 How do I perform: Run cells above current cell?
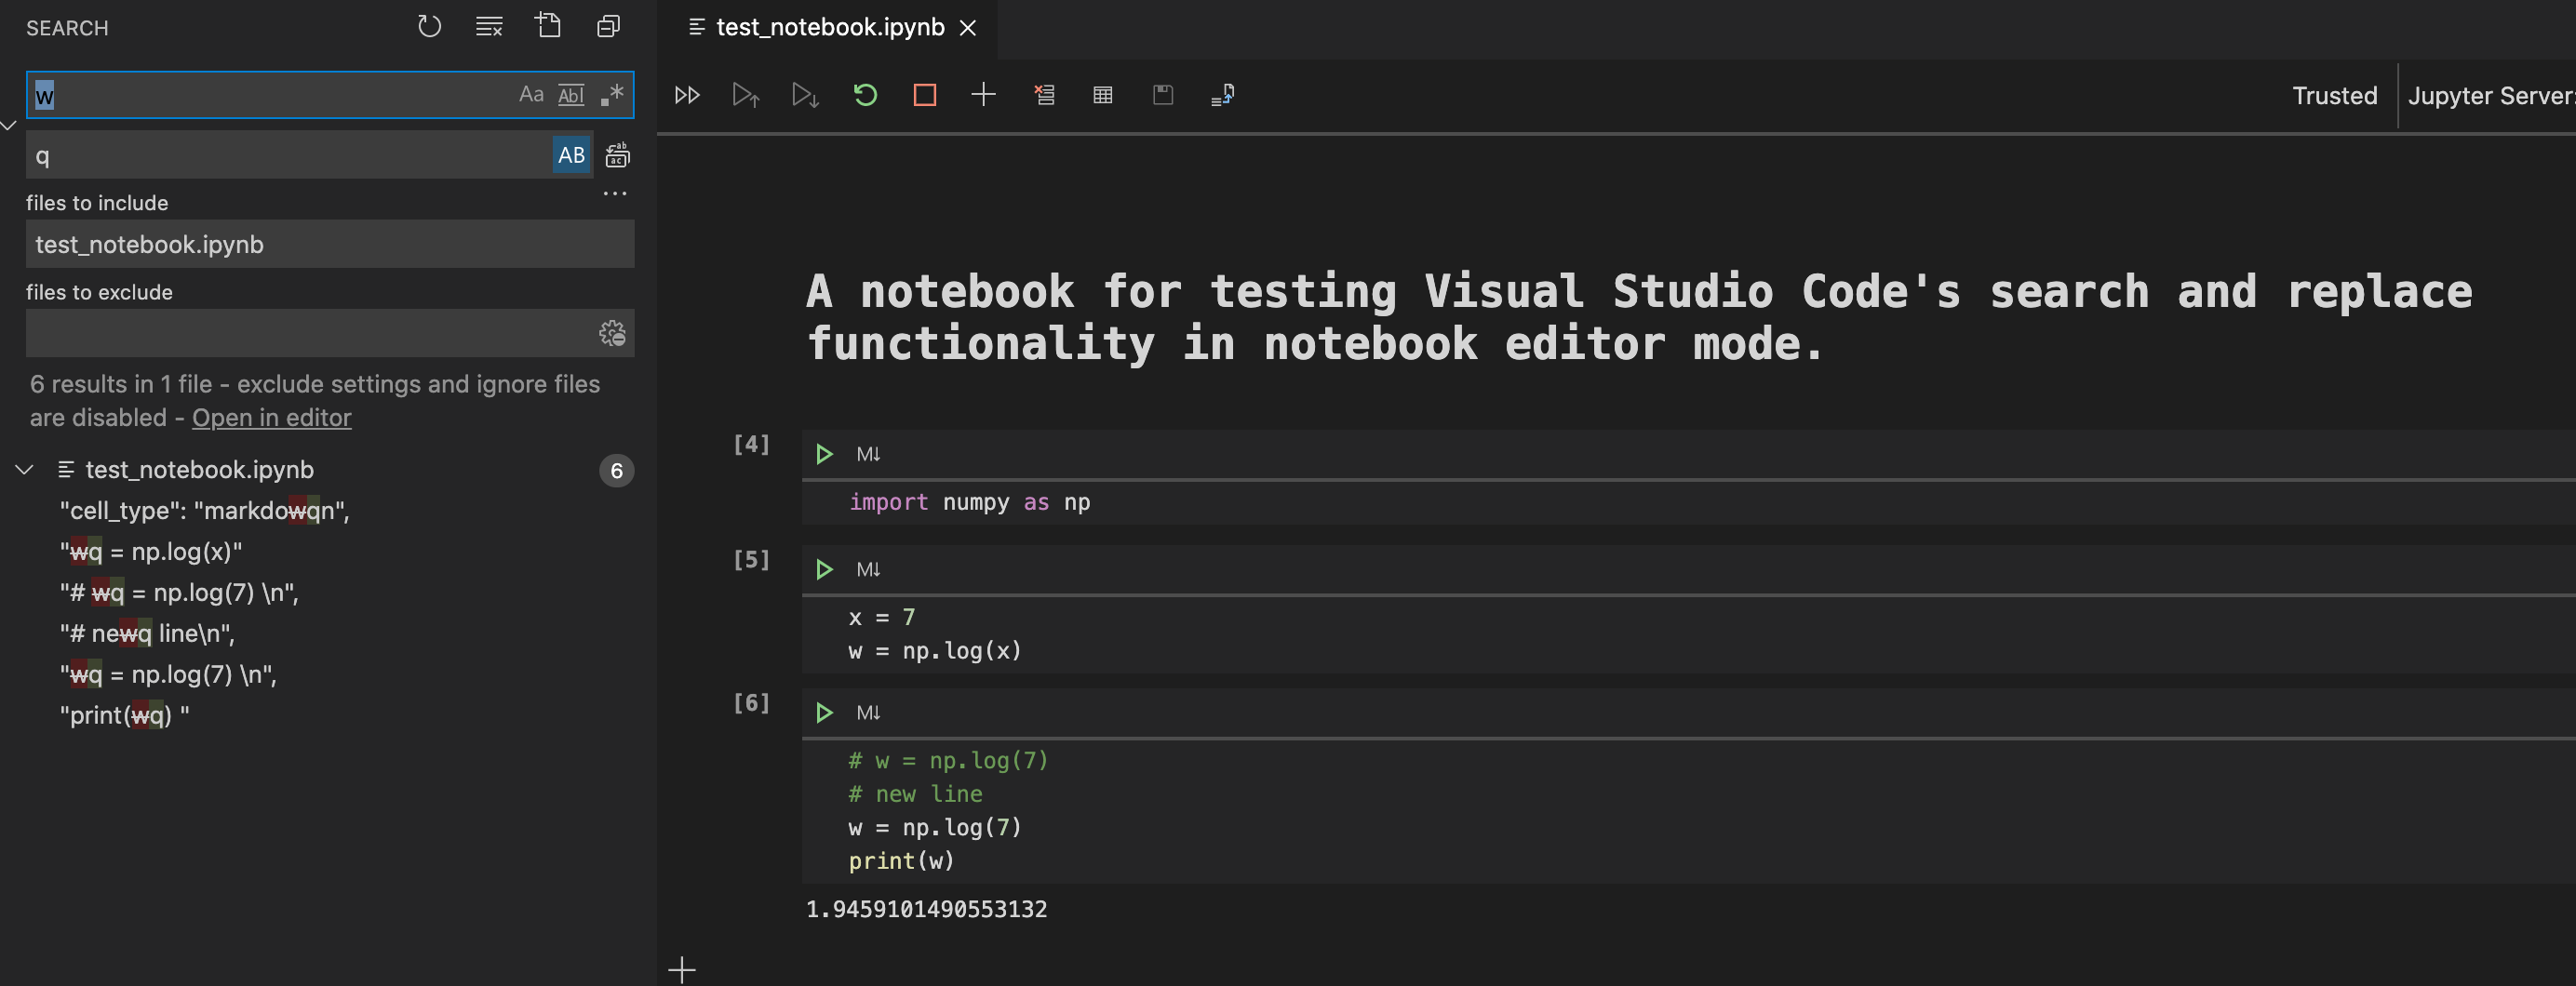pyautogui.click(x=746, y=95)
